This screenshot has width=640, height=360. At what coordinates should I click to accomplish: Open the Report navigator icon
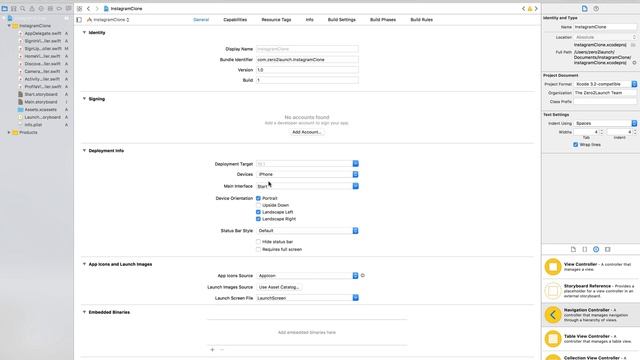[68, 9]
